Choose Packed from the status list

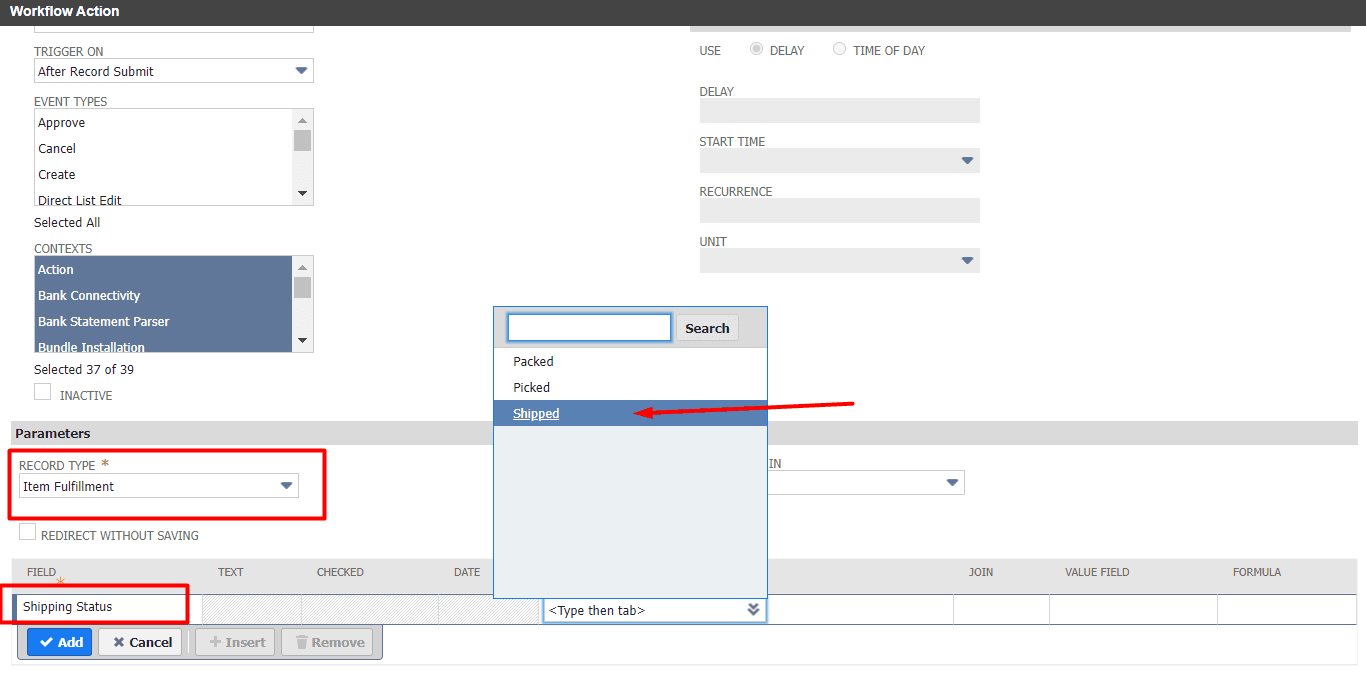pyautogui.click(x=630, y=362)
